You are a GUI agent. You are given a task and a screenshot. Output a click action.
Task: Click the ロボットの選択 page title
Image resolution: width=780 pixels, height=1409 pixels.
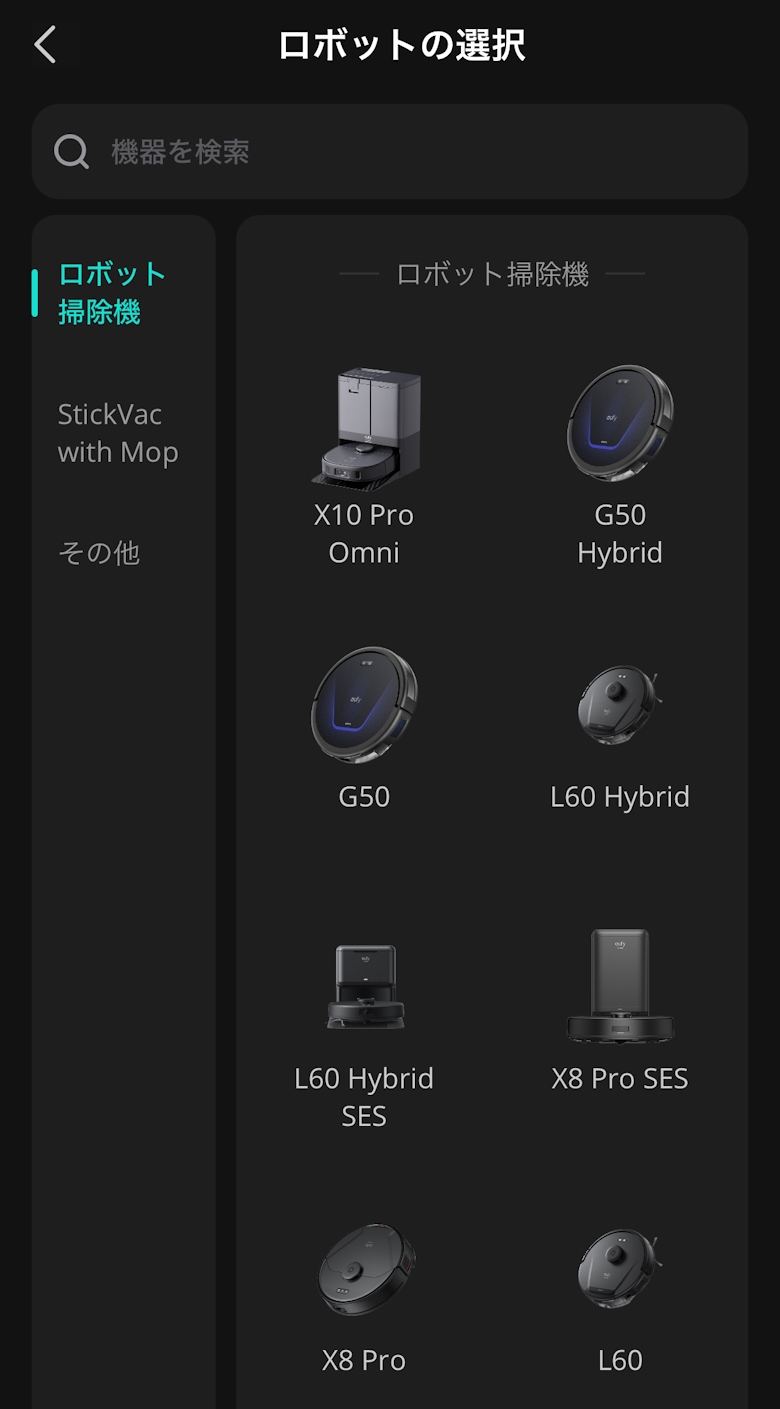pos(401,46)
